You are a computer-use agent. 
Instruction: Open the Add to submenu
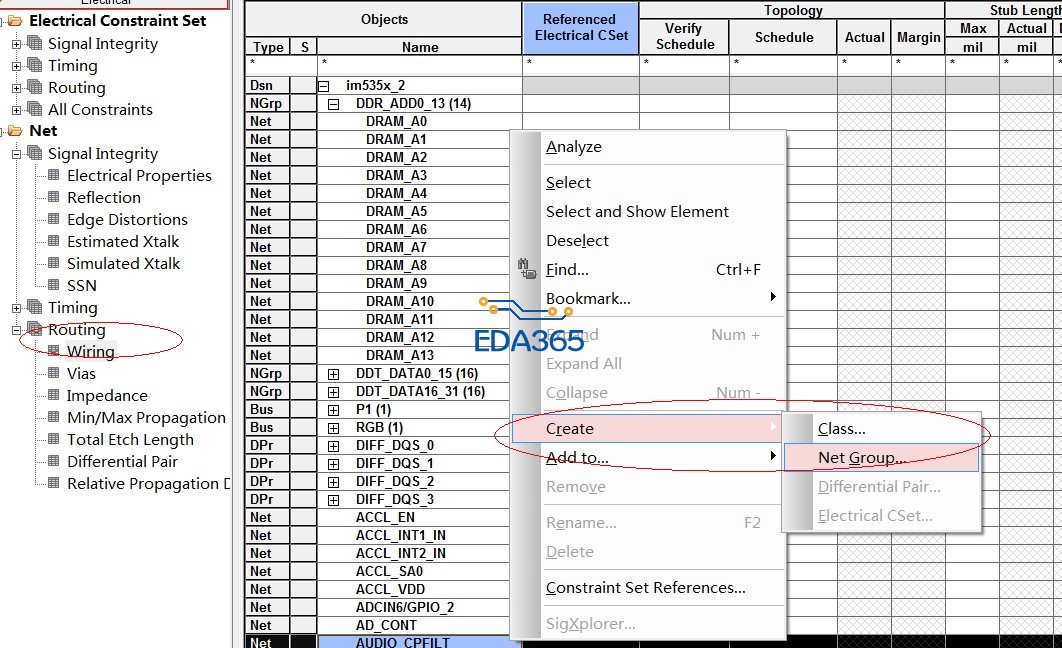[x=648, y=458]
